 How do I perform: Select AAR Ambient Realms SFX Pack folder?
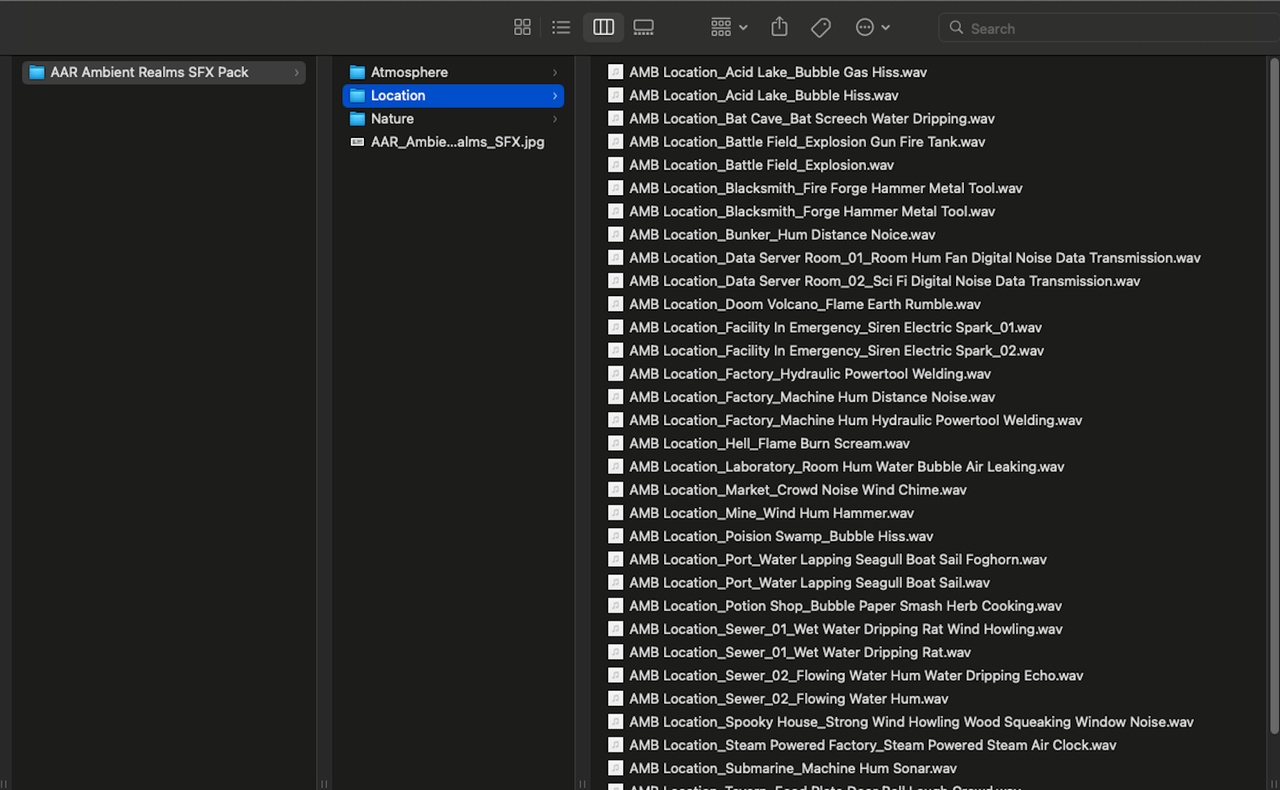click(x=164, y=72)
